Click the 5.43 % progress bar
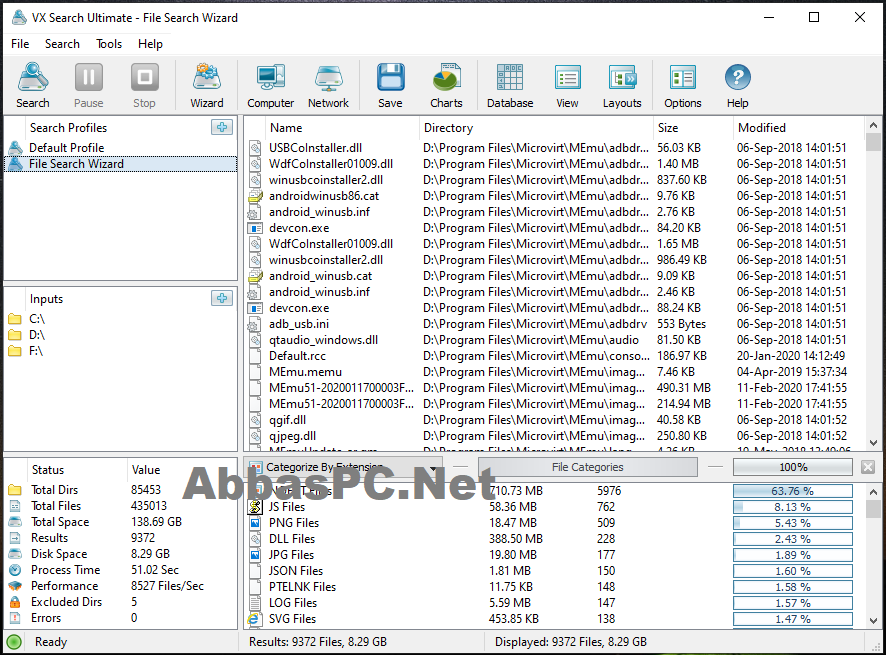Viewport: 886px width, 655px height. 793,523
